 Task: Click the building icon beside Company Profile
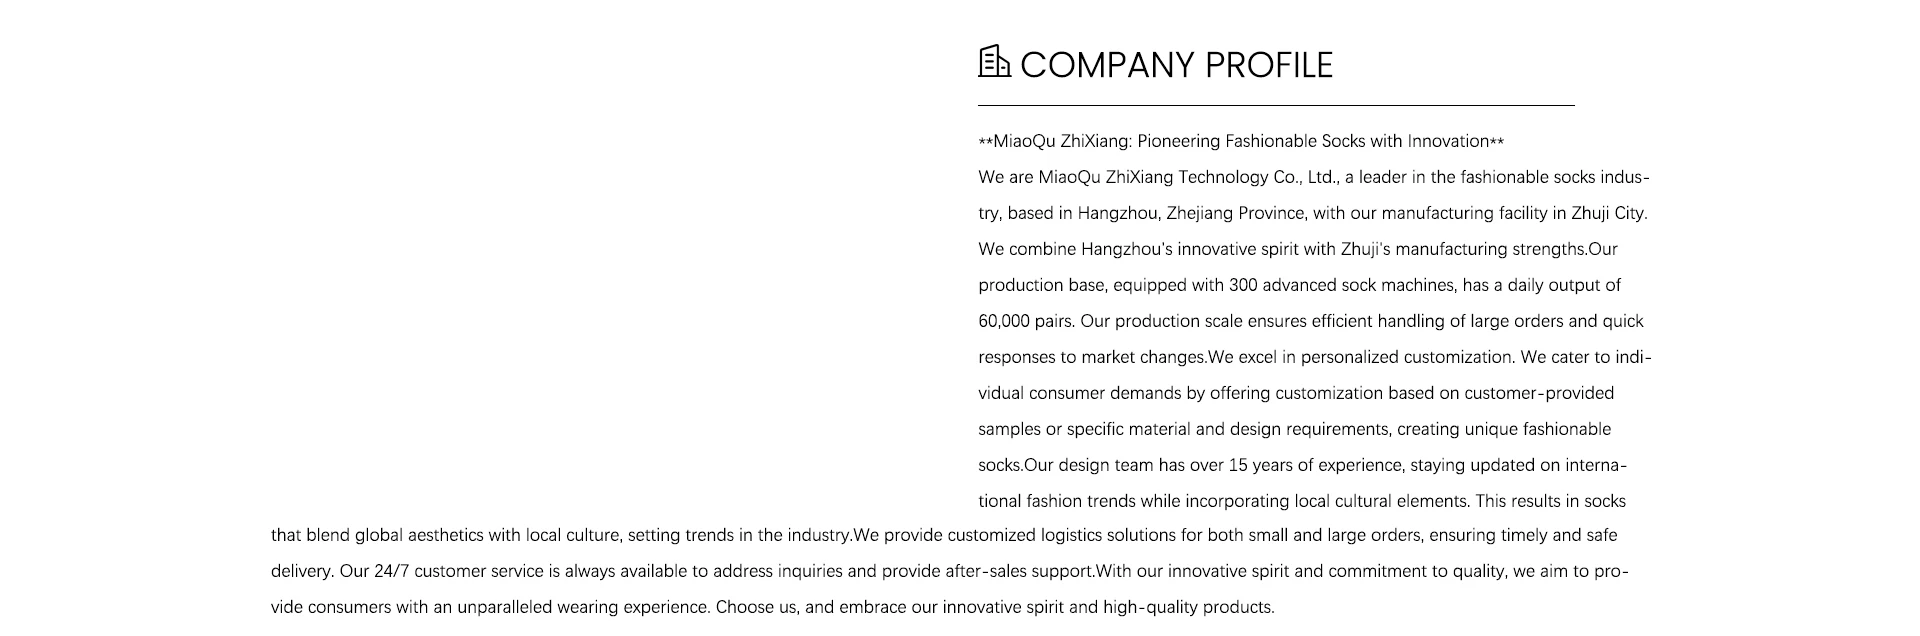pos(994,61)
